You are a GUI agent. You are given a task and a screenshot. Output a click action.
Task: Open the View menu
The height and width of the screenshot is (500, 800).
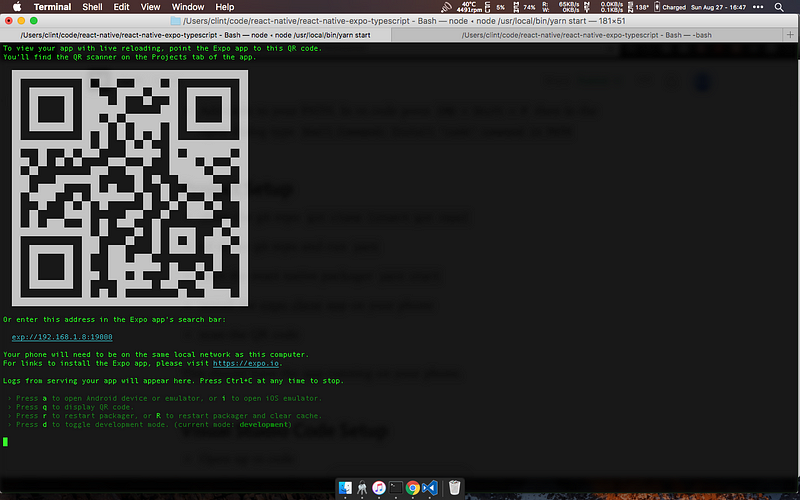tap(151, 7)
